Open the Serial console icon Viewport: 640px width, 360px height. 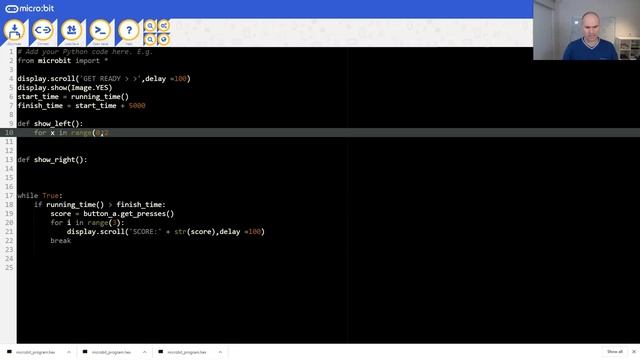(x=100, y=31)
